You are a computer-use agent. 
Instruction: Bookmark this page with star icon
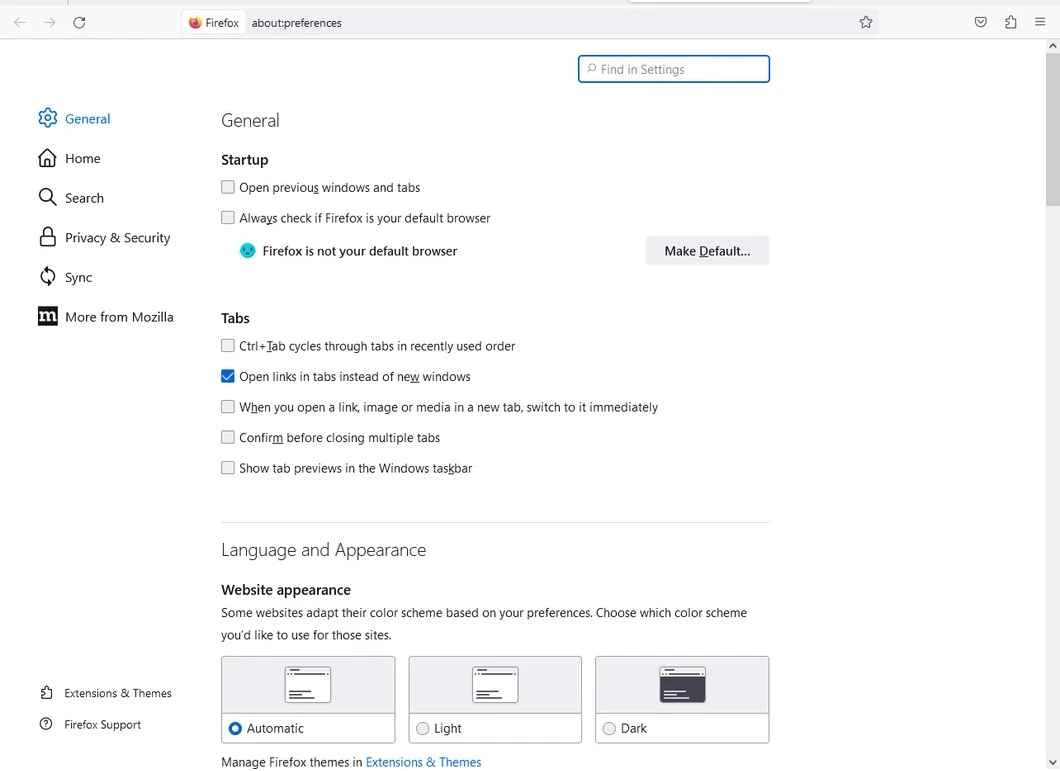pyautogui.click(x=865, y=22)
